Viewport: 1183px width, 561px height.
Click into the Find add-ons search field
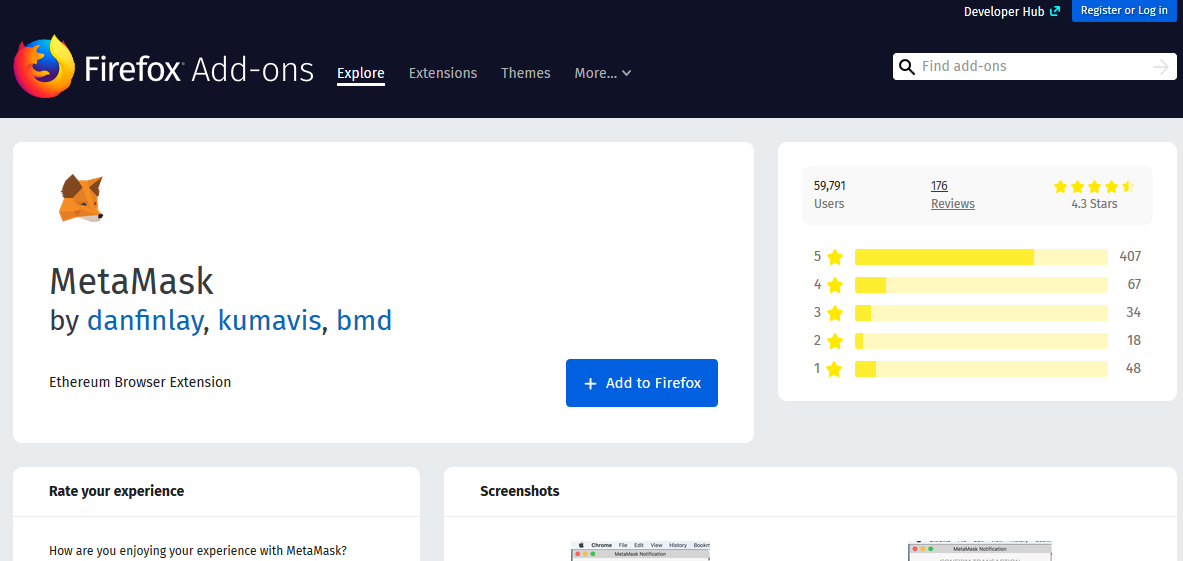[1034, 66]
